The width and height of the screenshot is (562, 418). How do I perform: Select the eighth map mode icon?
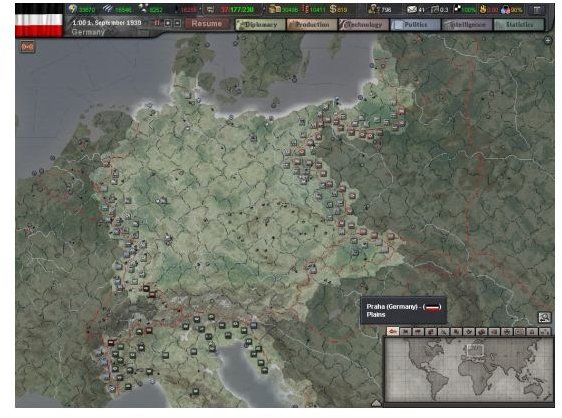pos(481,332)
